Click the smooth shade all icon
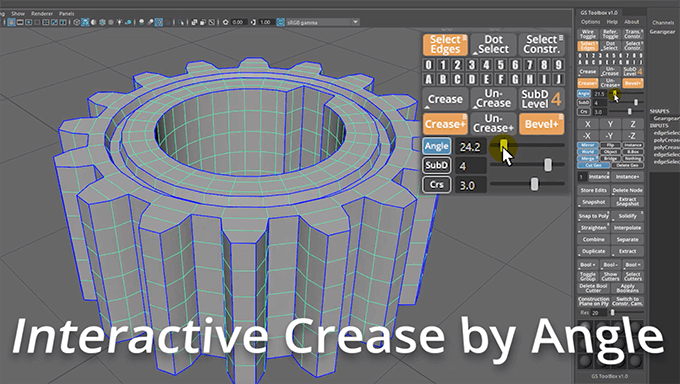This screenshot has height=384, width=680. 85,22
